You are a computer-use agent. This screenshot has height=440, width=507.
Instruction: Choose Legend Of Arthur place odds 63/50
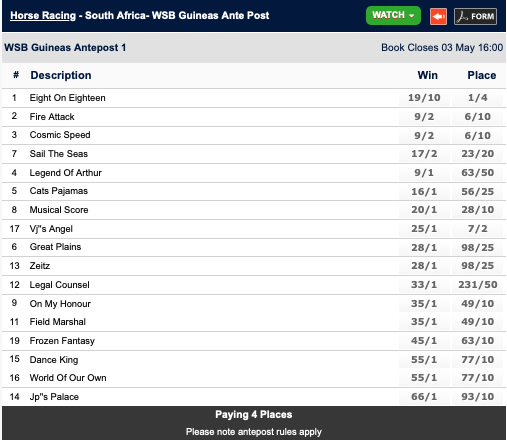[x=477, y=173]
